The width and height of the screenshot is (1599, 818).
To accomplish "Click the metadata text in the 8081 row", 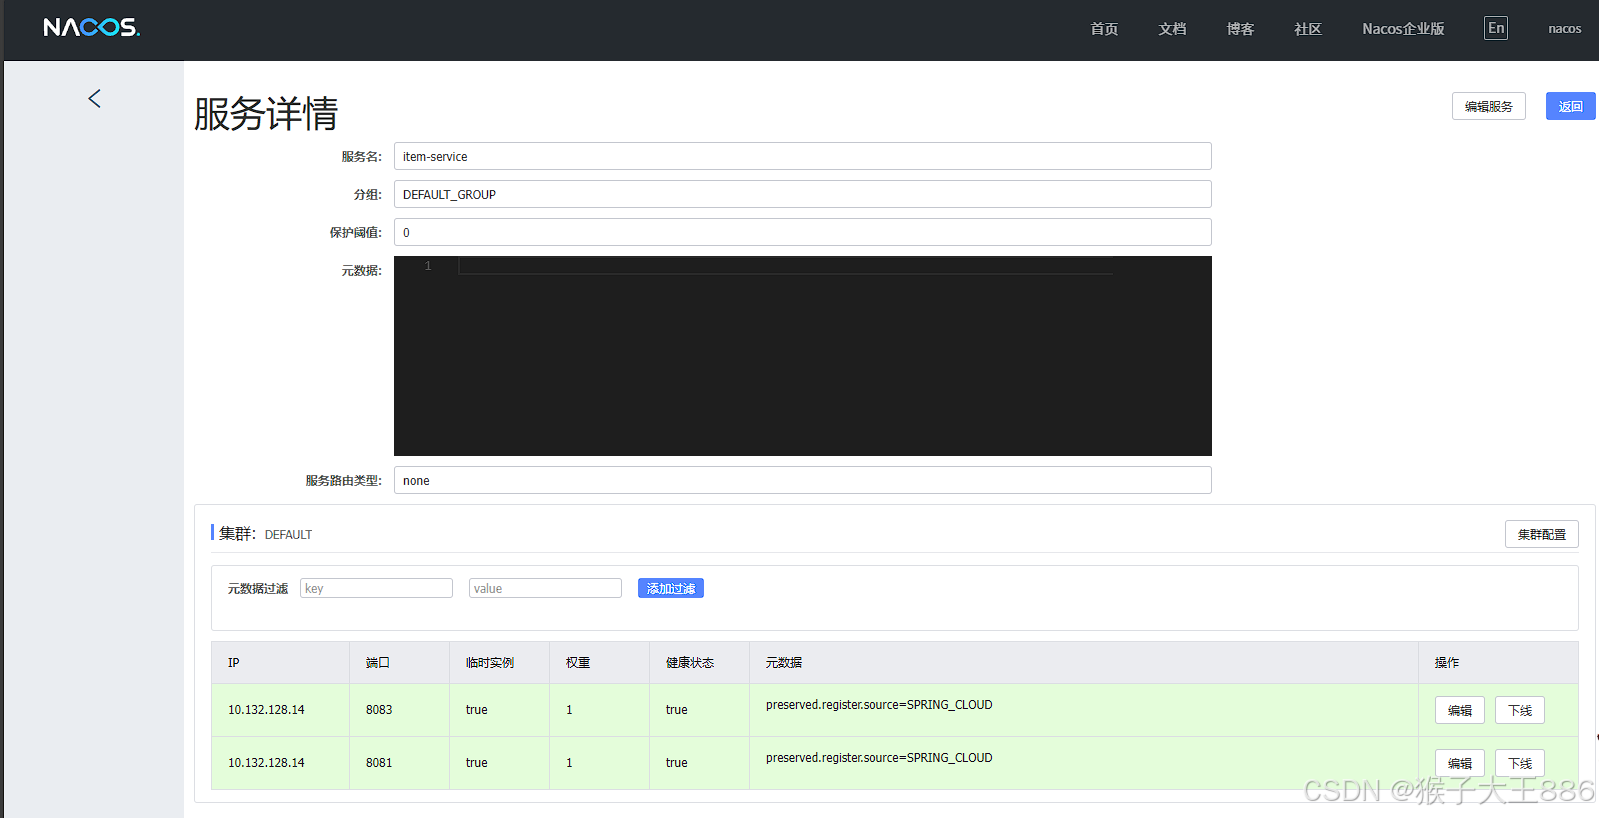I will tap(879, 758).
